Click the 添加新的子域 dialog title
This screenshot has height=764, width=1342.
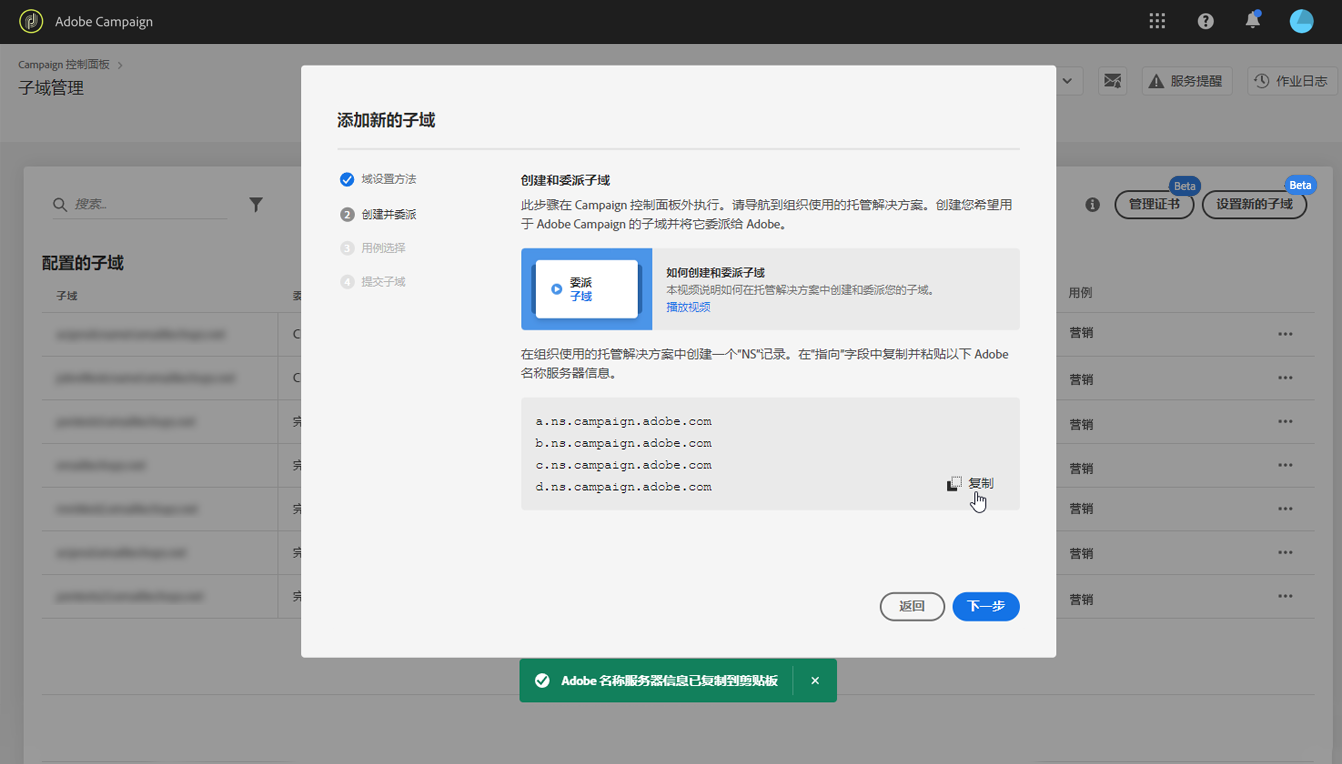[386, 120]
